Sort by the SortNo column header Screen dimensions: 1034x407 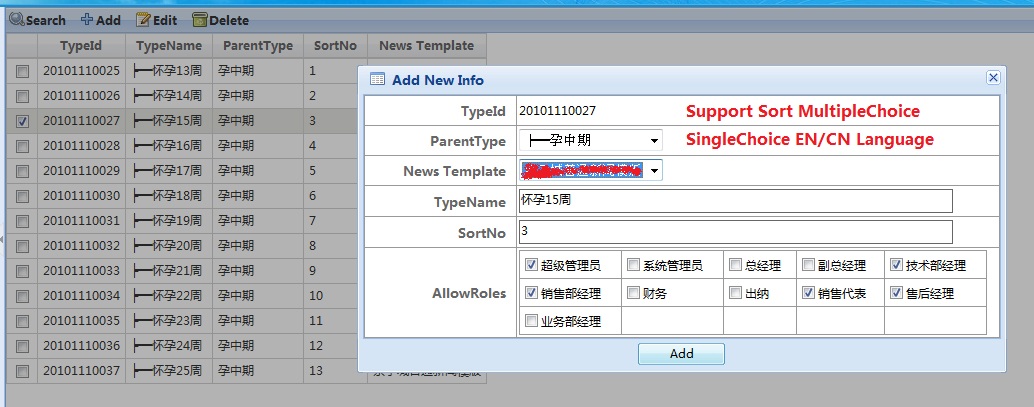pos(335,46)
